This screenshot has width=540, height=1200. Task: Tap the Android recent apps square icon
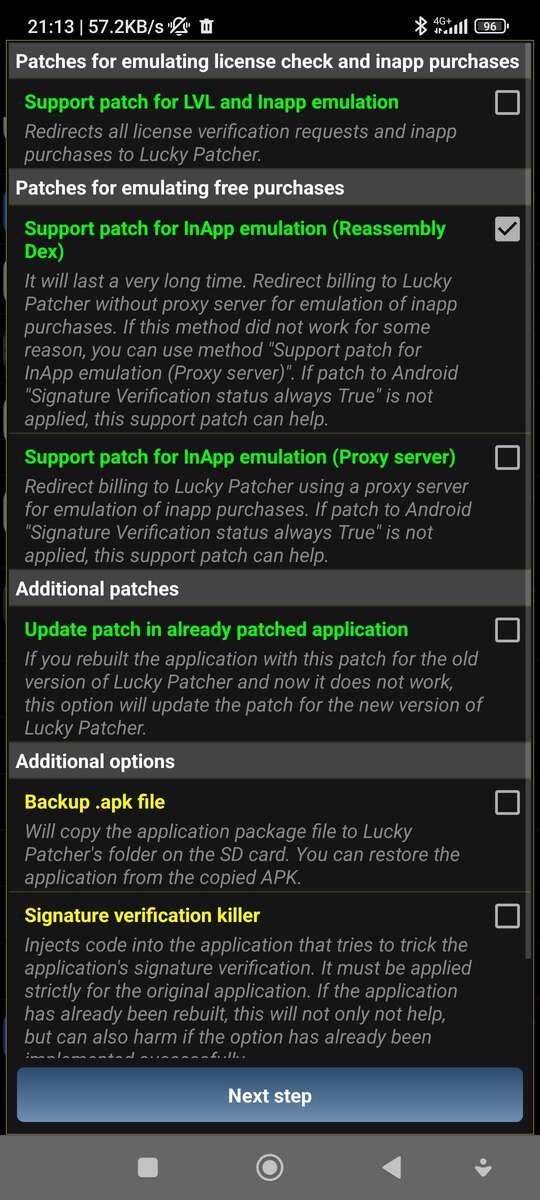click(148, 1167)
